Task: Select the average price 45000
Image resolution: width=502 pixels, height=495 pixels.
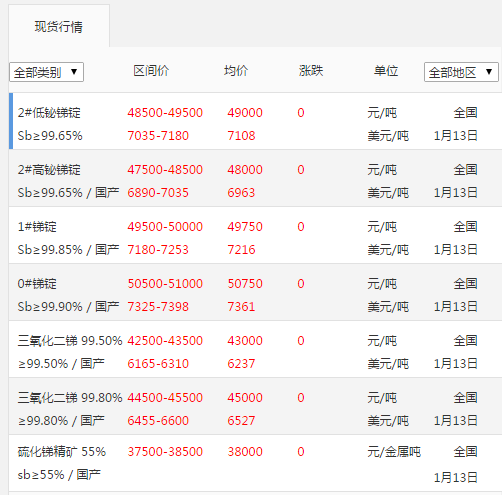Action: pyautogui.click(x=245, y=398)
